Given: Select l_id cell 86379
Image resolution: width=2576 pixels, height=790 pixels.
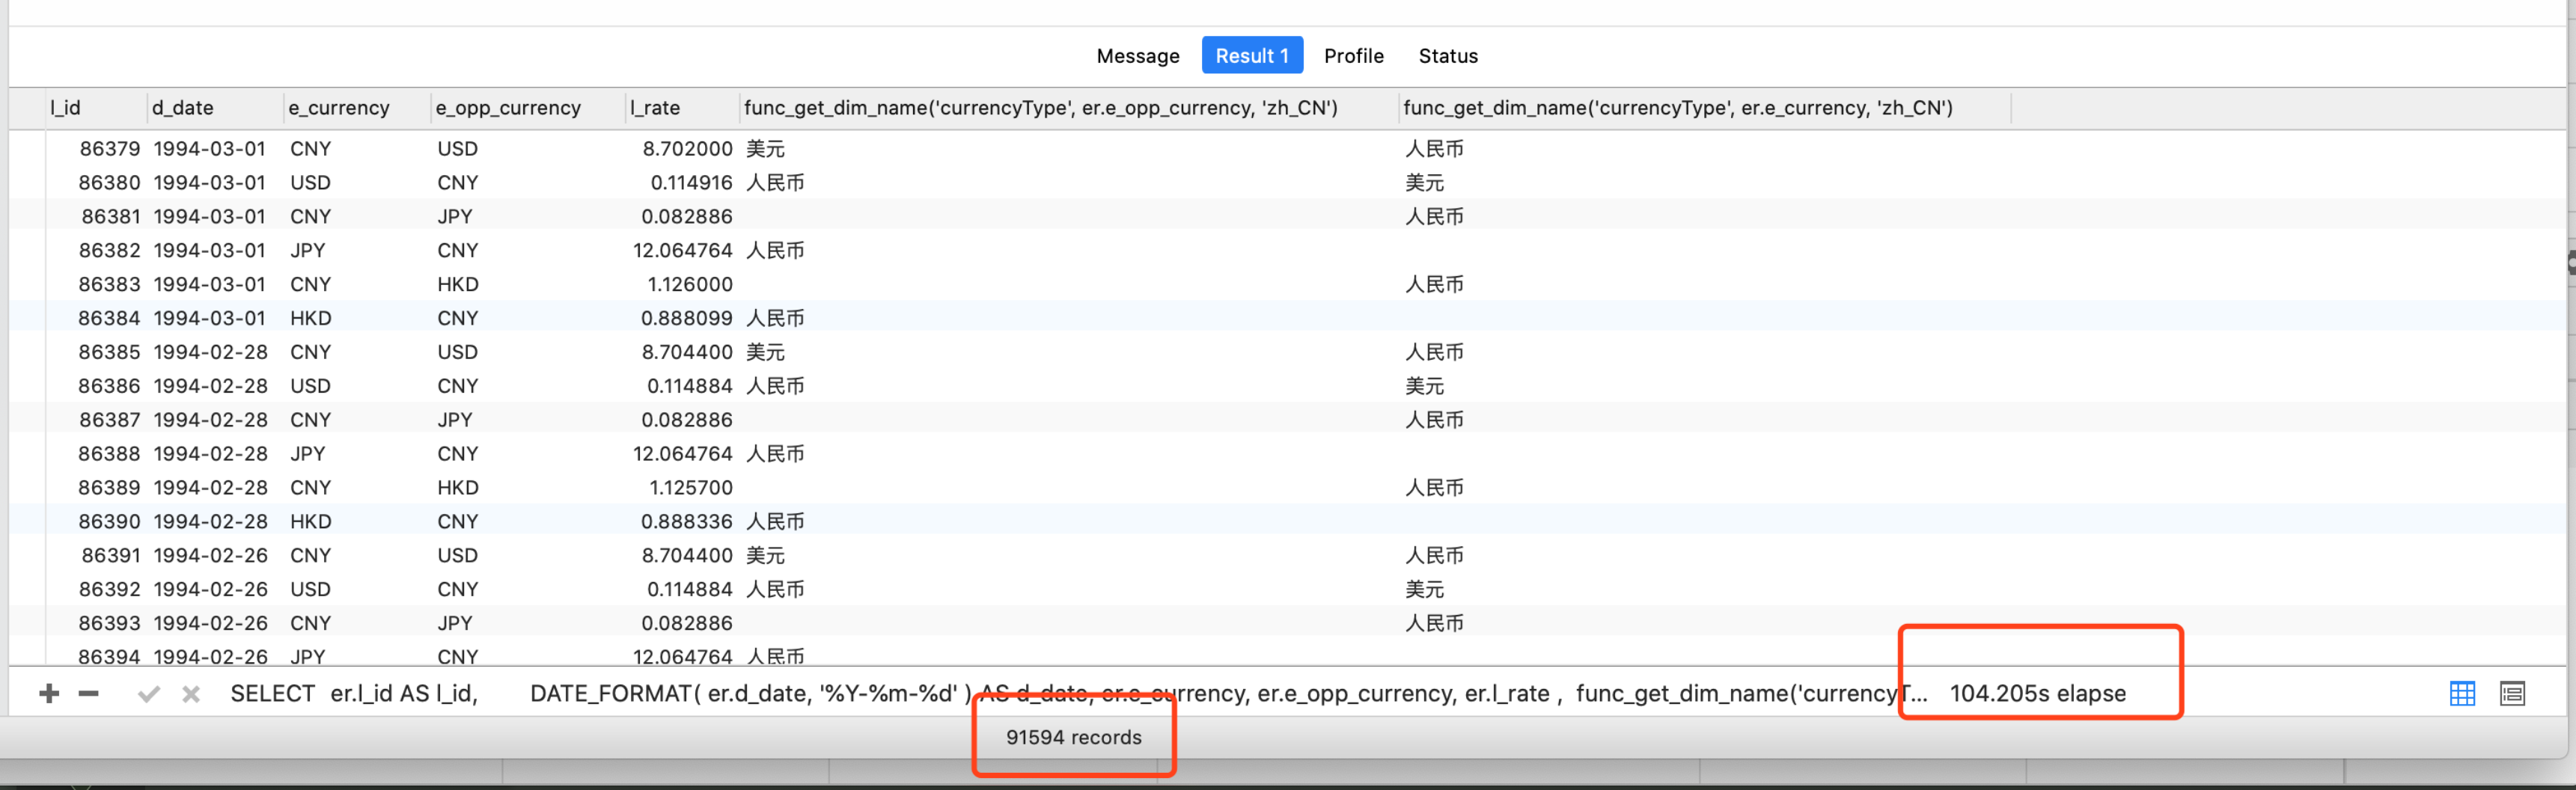Looking at the screenshot, I should (110, 149).
